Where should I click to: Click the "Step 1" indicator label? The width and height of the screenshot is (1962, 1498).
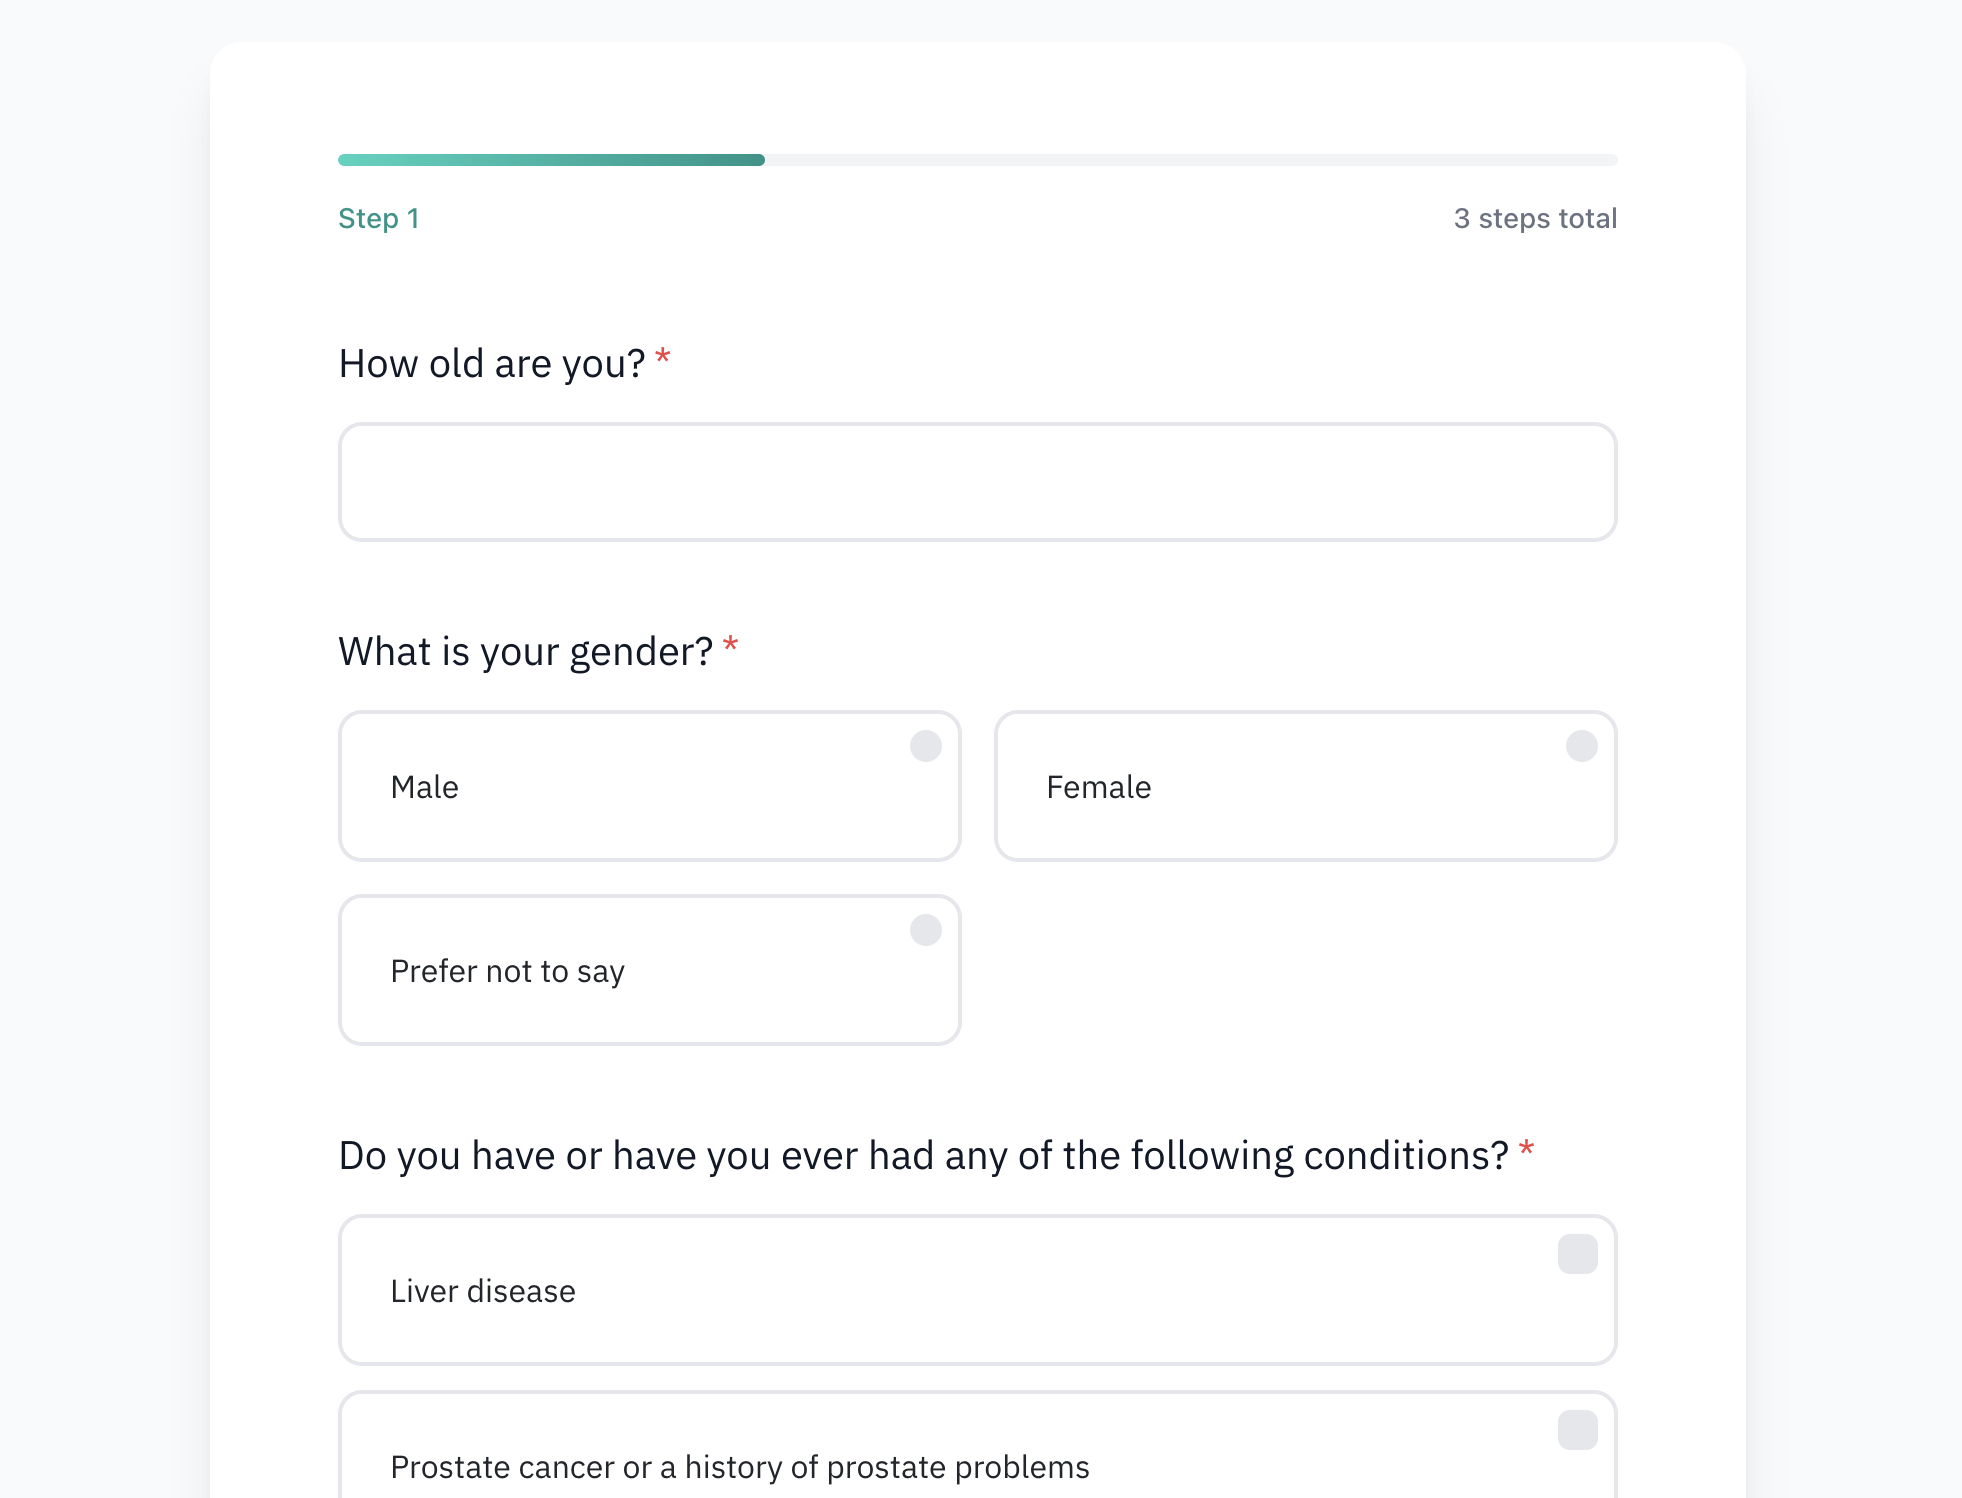pos(378,218)
